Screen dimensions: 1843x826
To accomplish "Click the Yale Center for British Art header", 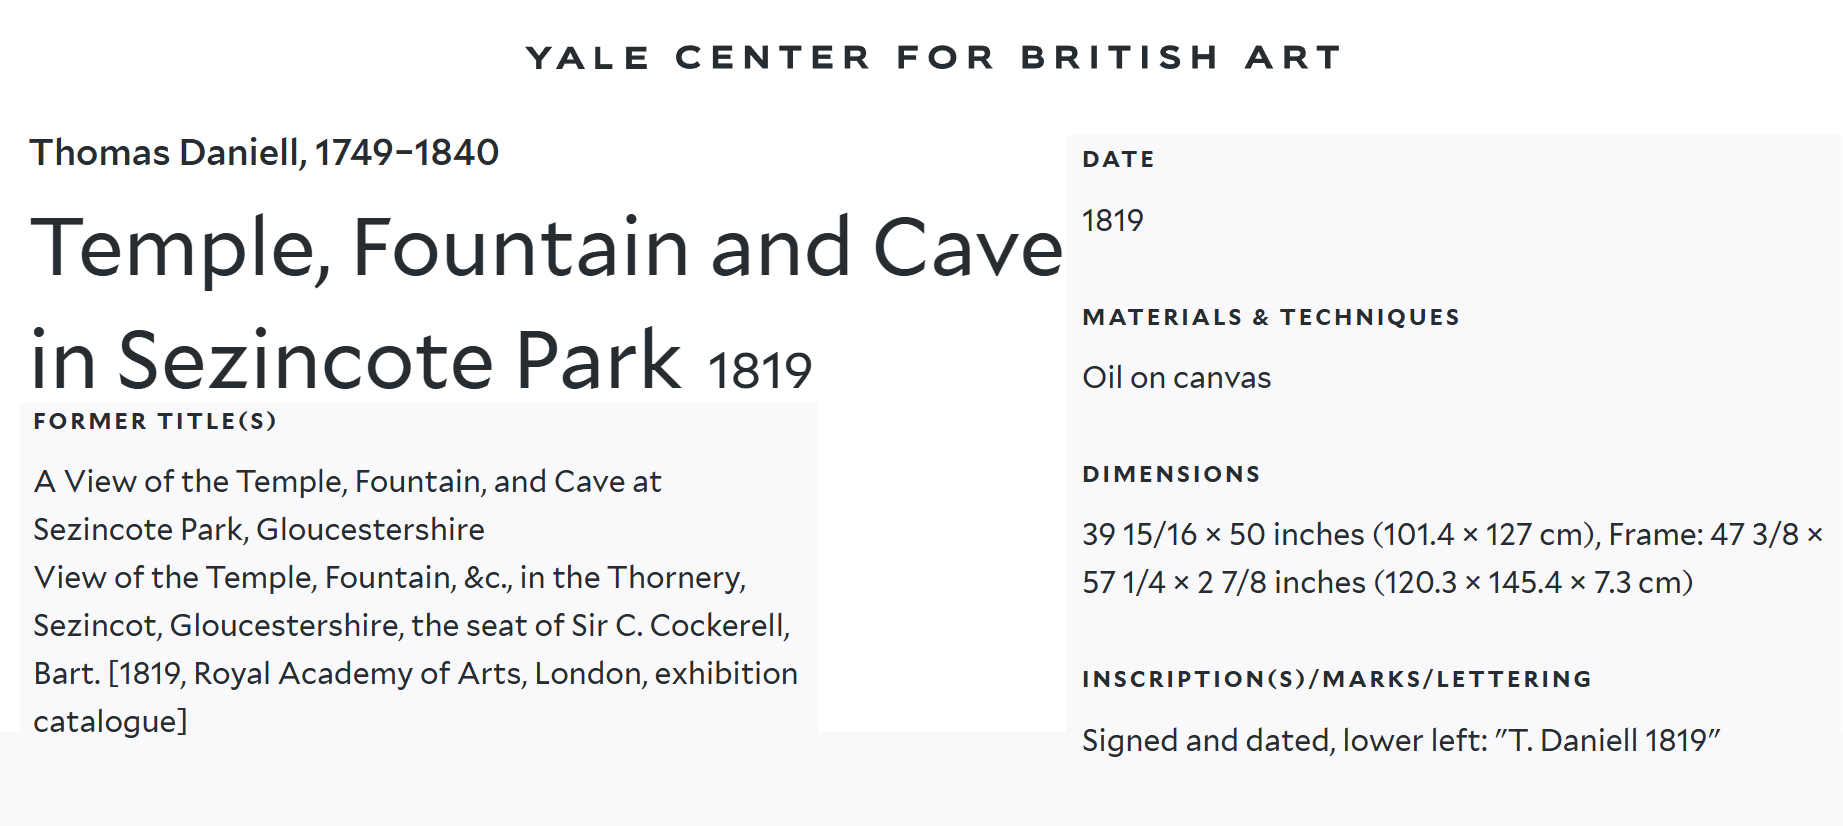I will tap(933, 58).
